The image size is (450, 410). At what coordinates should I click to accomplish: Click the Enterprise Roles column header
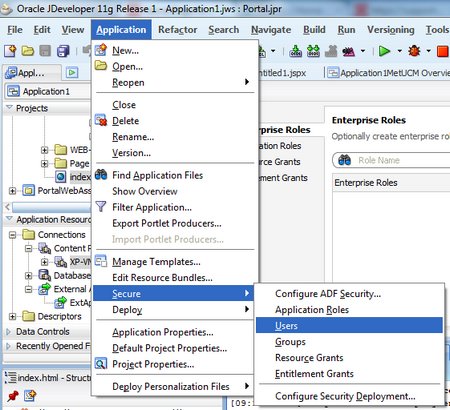pyautogui.click(x=391, y=183)
